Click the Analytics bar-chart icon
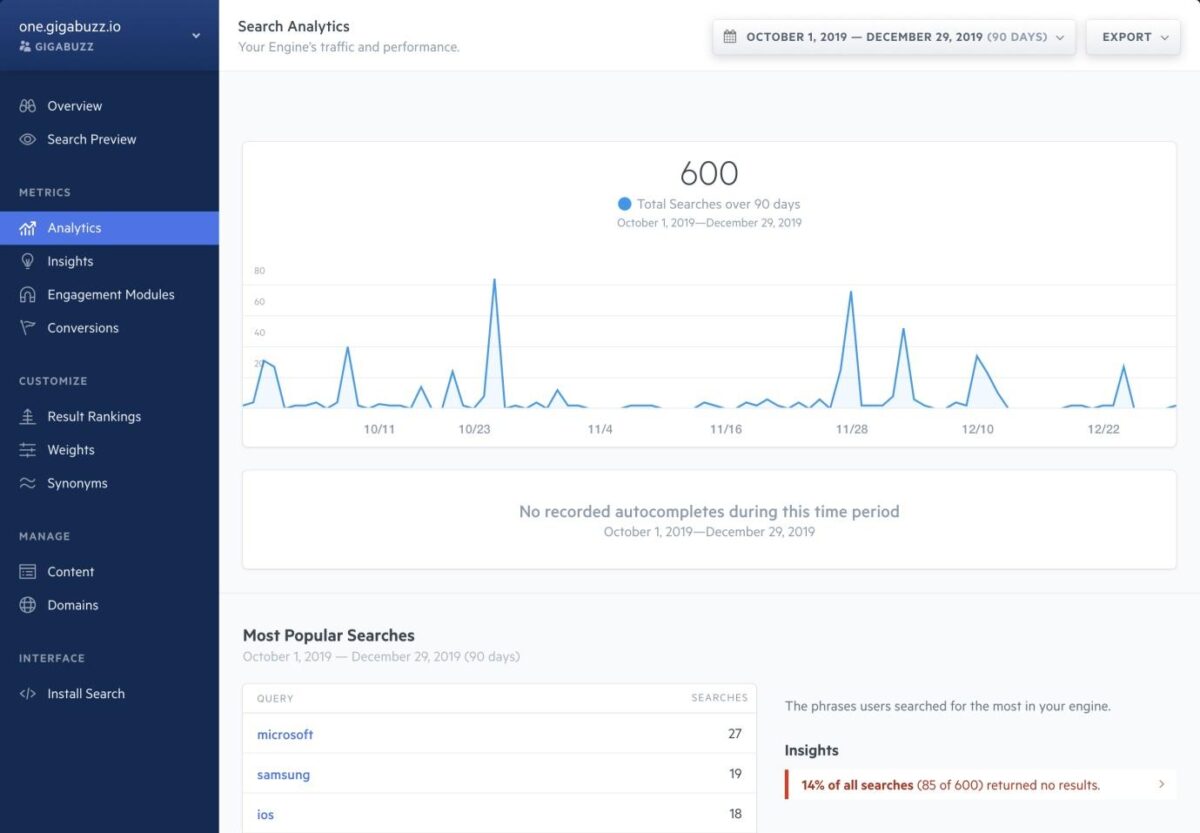This screenshot has width=1200, height=833. click(26, 227)
